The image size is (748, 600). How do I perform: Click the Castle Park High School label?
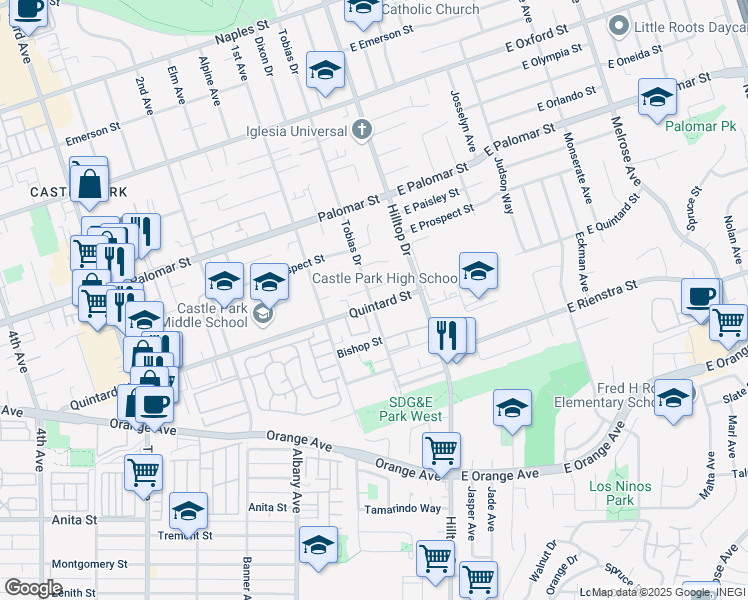[384, 278]
